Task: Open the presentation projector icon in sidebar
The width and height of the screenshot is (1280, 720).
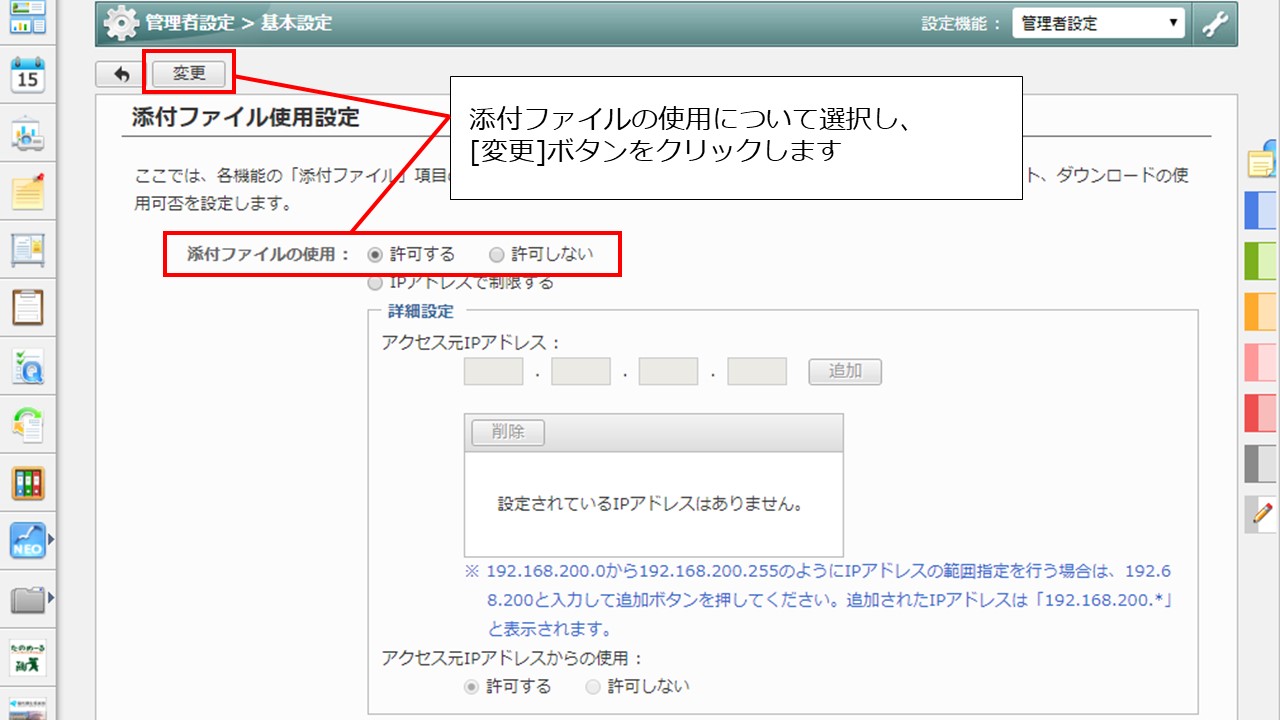Action: pos(28,135)
